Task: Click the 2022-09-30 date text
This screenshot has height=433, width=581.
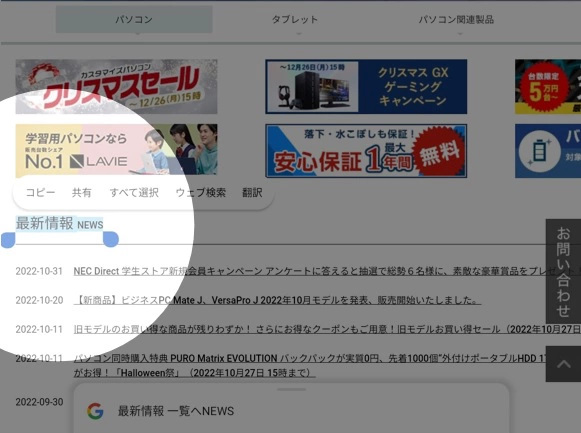Action: [x=39, y=402]
